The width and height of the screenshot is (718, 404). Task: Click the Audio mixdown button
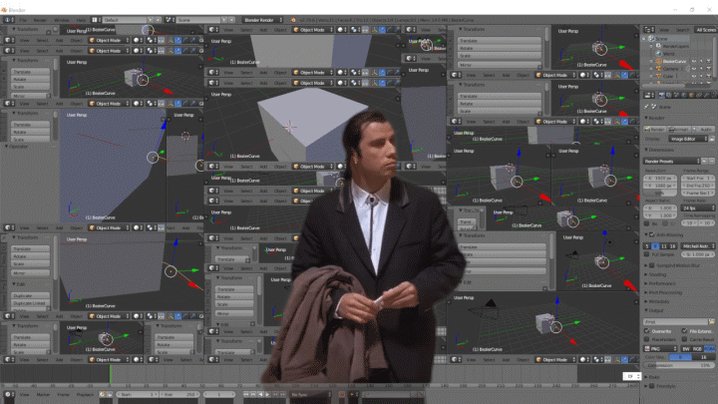coord(703,129)
